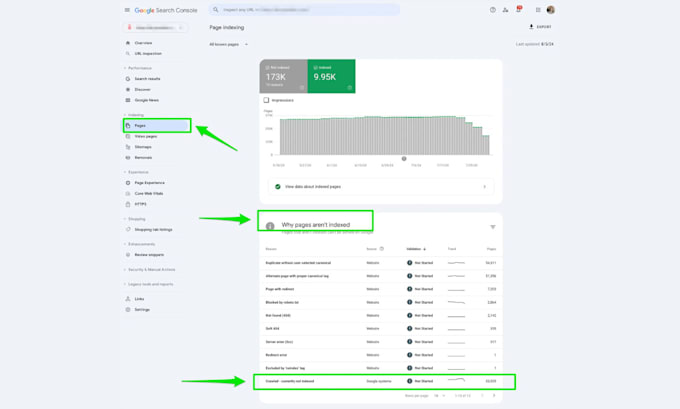
Task: Open the users and permissions icon
Action: (505, 10)
